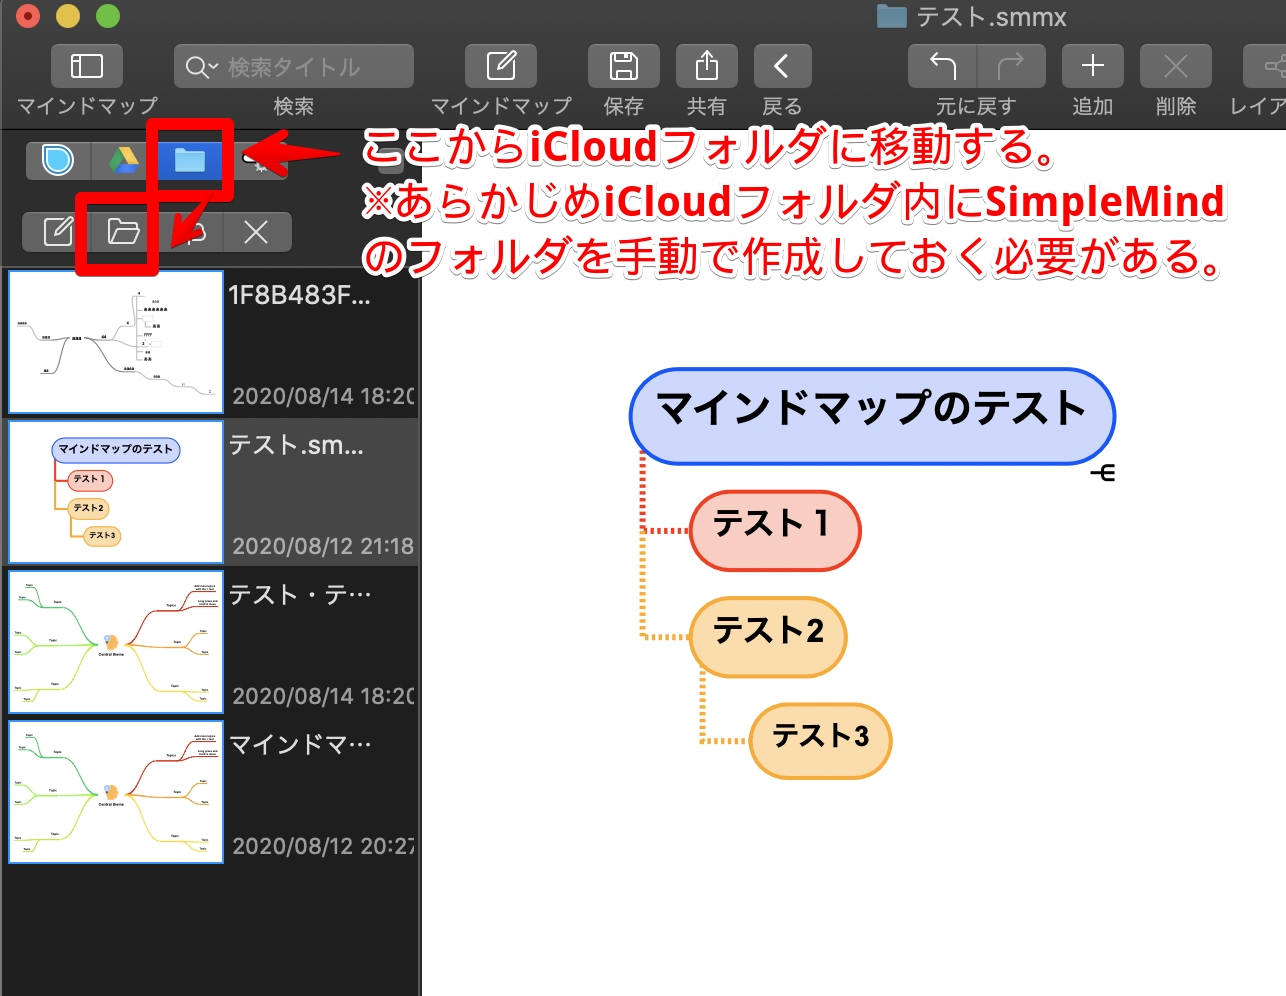Click the new マインドマップ edit icon in toolbar

pos(501,67)
